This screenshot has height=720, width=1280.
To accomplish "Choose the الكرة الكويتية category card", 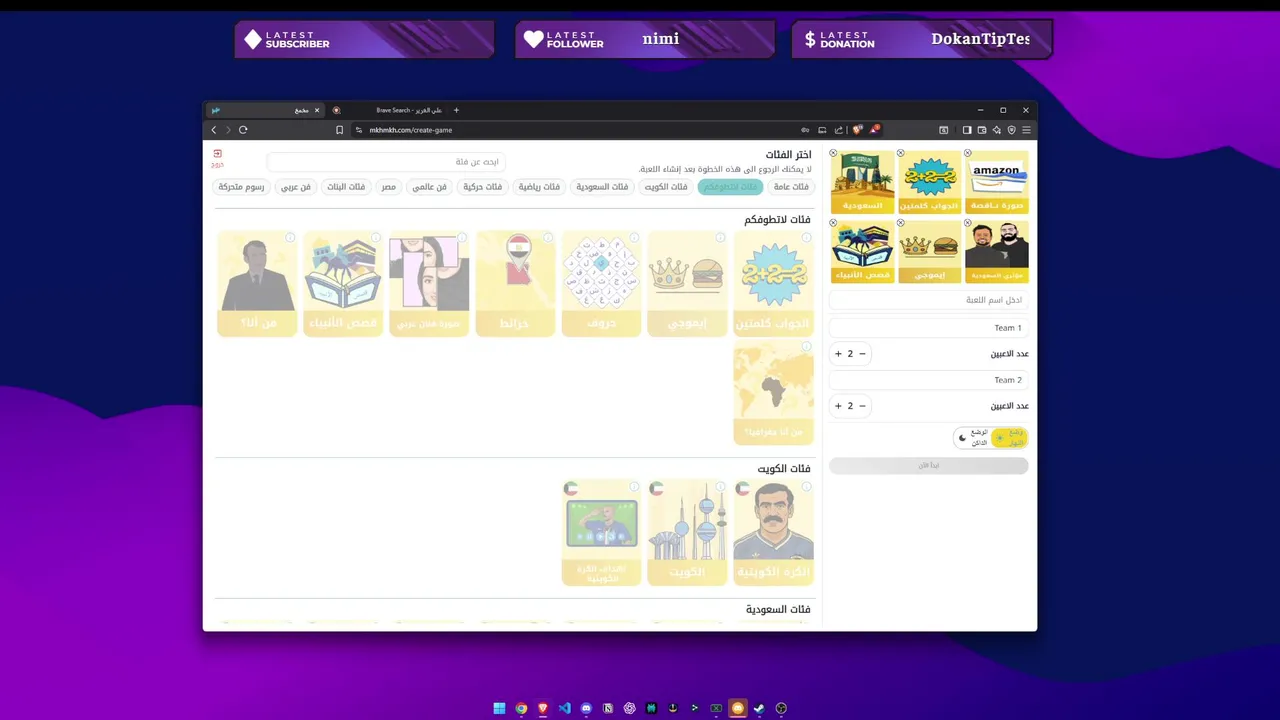I will 773,533.
